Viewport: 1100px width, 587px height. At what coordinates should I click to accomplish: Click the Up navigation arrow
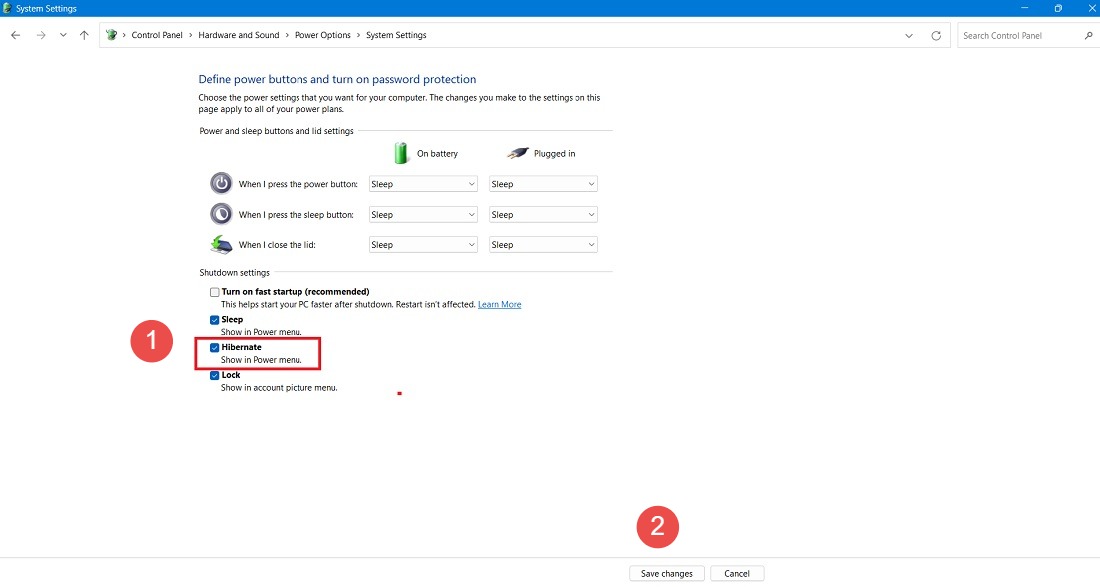[x=84, y=34]
